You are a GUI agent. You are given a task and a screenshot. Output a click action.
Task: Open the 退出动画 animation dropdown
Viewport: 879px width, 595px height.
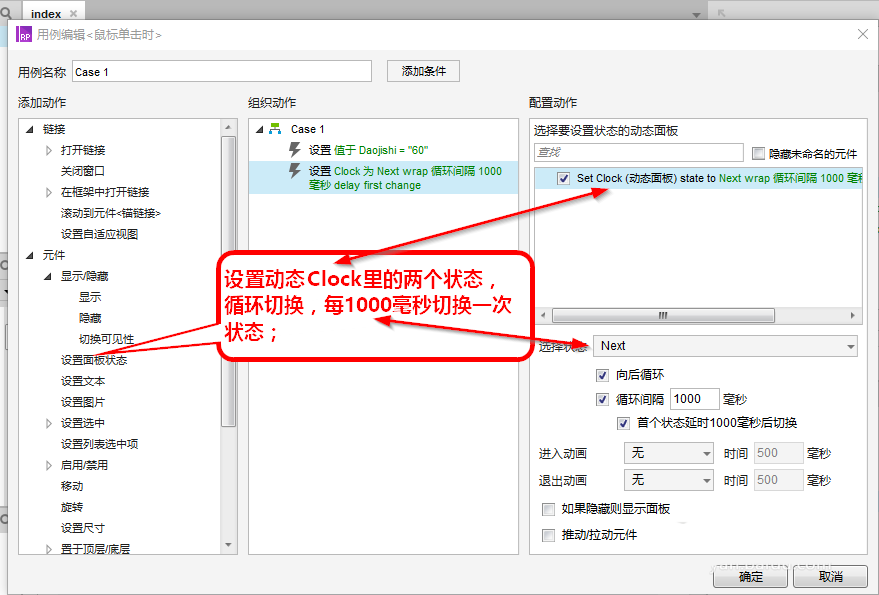point(669,480)
